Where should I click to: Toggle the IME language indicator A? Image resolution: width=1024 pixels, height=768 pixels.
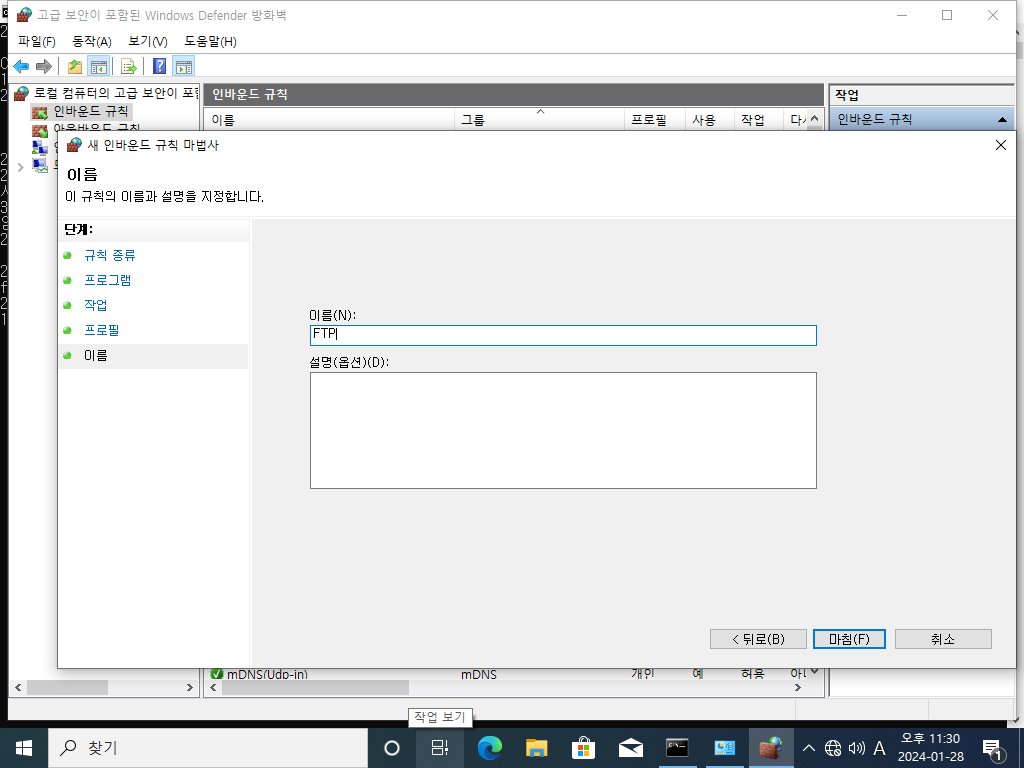[x=879, y=748]
